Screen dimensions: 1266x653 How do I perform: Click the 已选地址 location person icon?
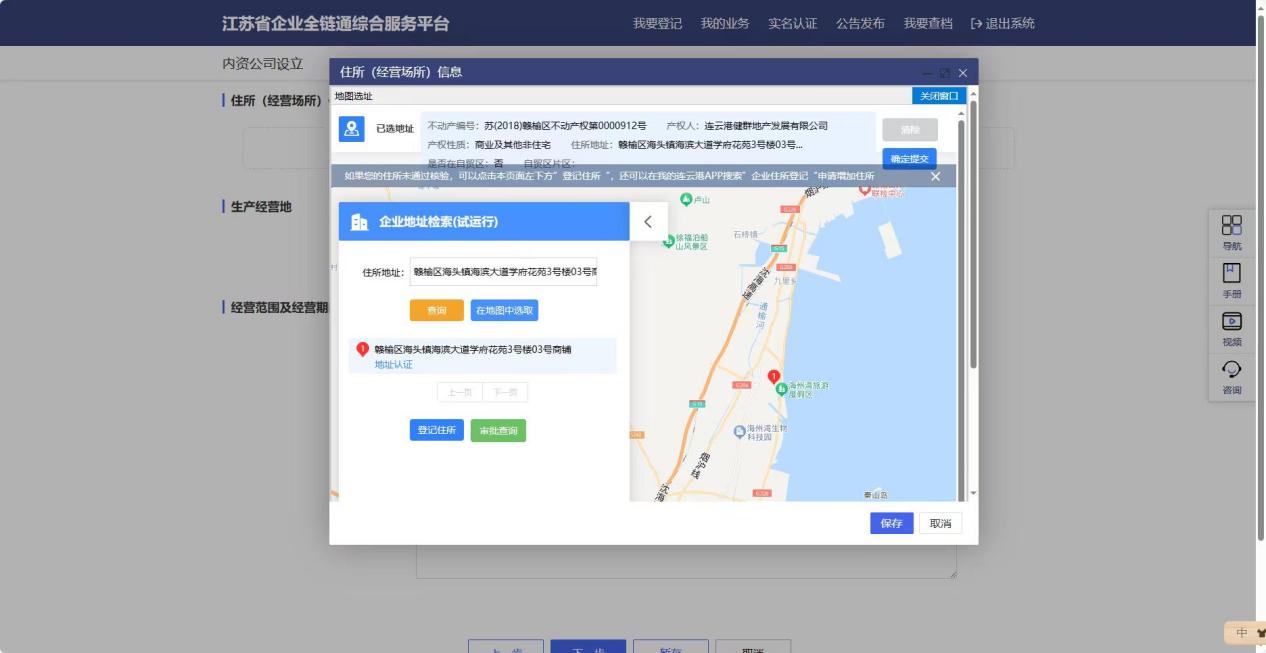[351, 129]
